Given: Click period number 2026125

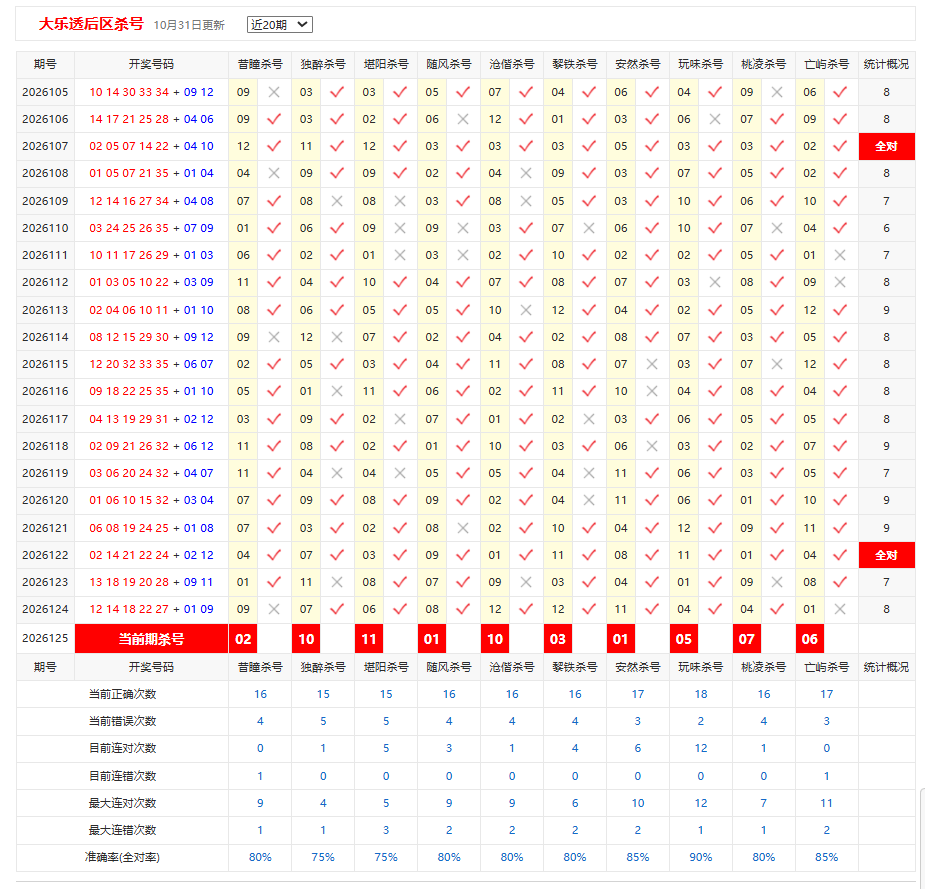Looking at the screenshot, I should [45, 638].
